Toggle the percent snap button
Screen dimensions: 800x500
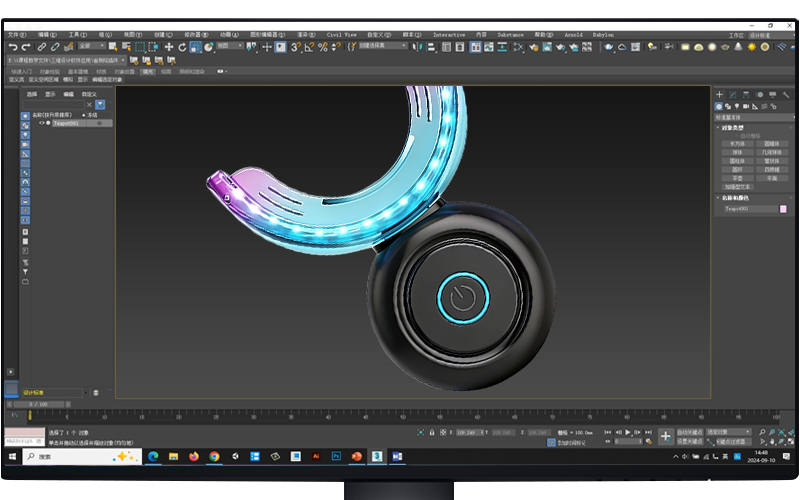[x=322, y=46]
